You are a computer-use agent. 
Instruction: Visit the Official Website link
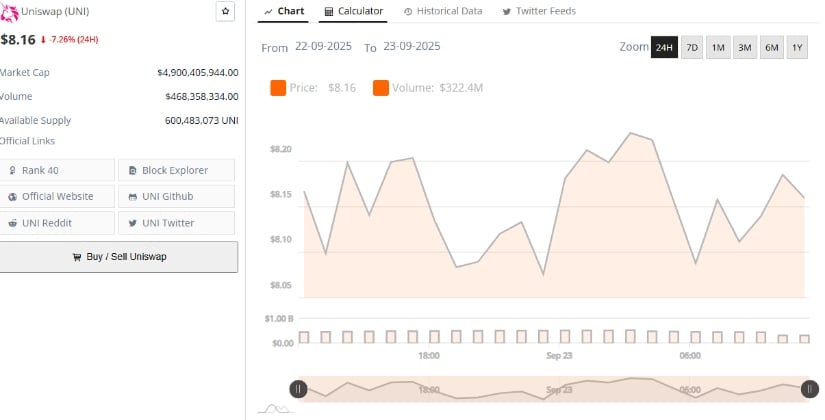pyautogui.click(x=57, y=197)
